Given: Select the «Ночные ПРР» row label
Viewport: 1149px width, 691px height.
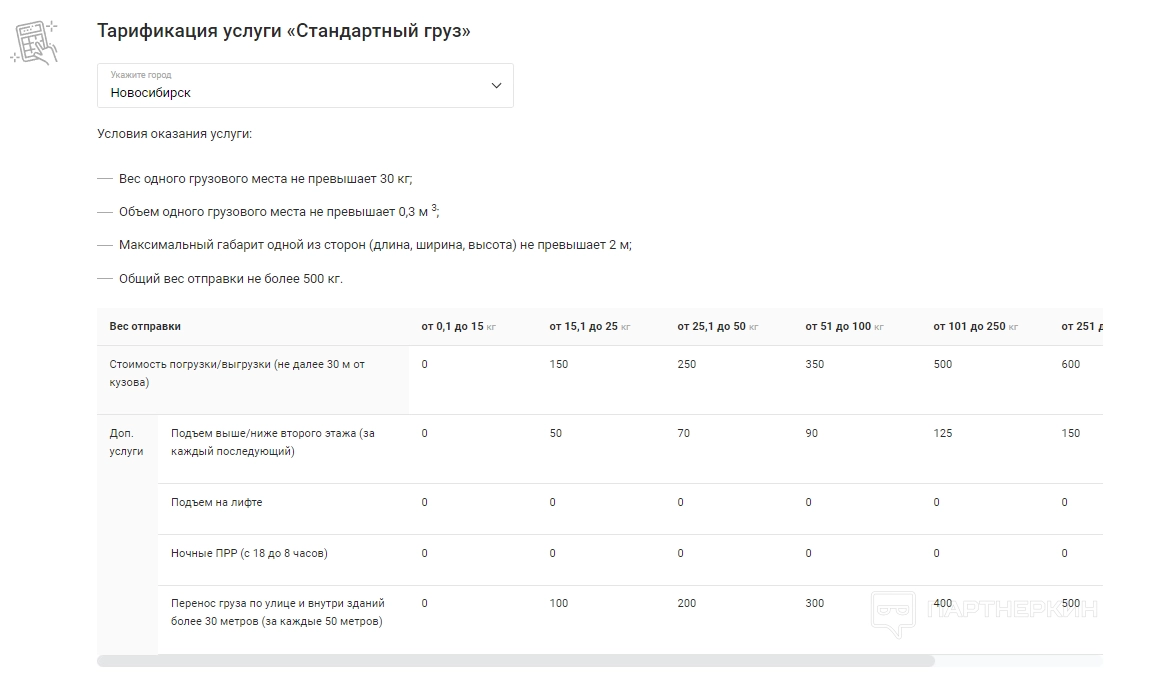Looking at the screenshot, I should pos(249,553).
